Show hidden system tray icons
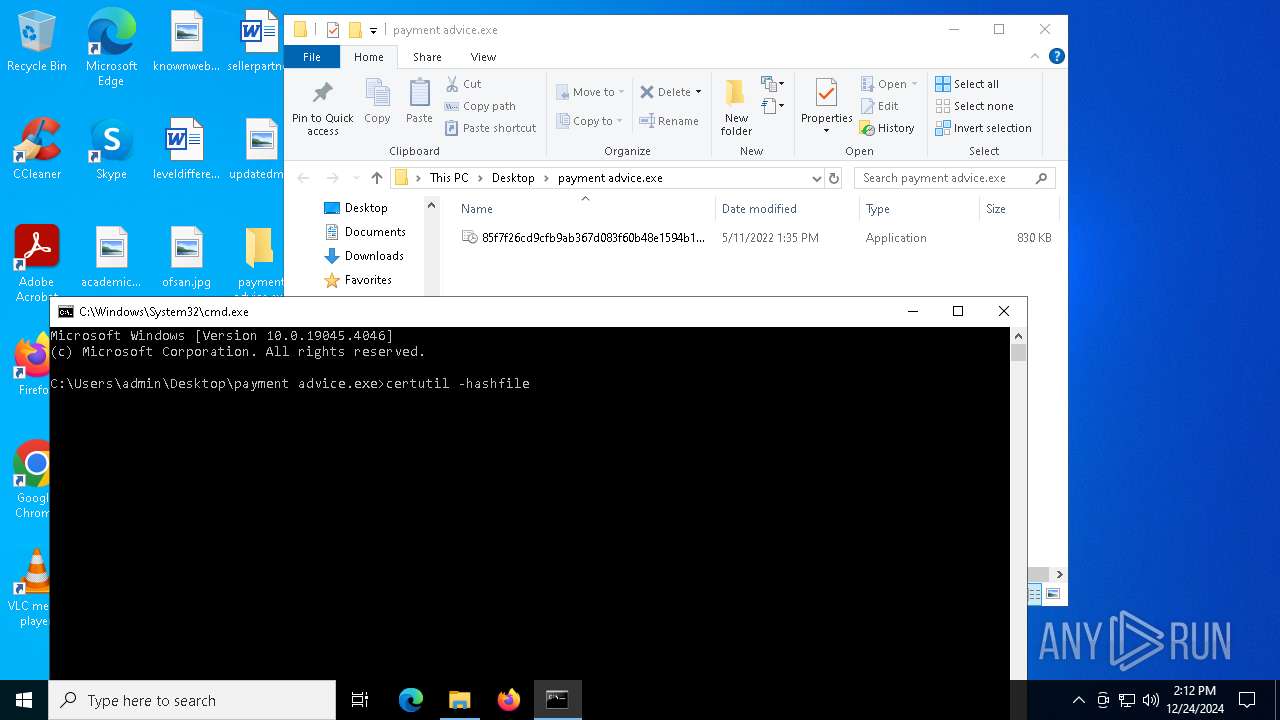The image size is (1280, 720). click(x=1078, y=700)
